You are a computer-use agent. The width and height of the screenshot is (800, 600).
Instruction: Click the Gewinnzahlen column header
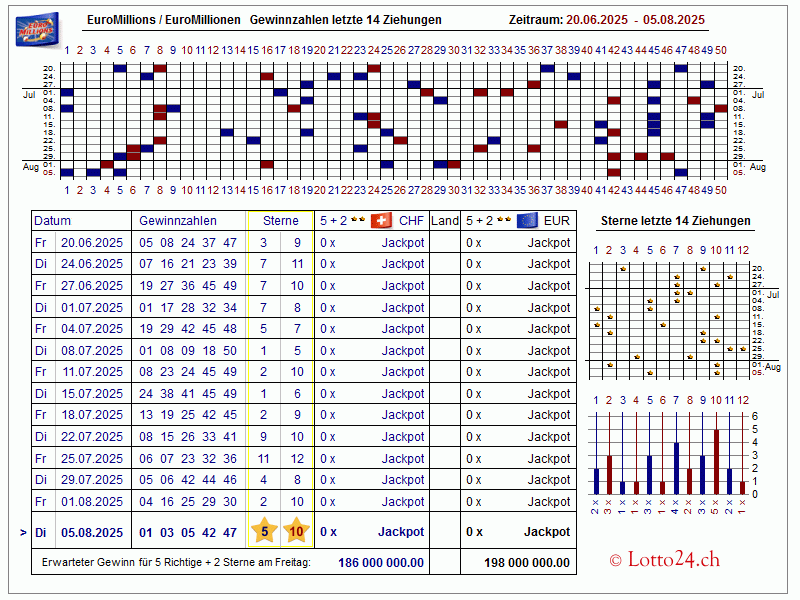[x=178, y=221]
